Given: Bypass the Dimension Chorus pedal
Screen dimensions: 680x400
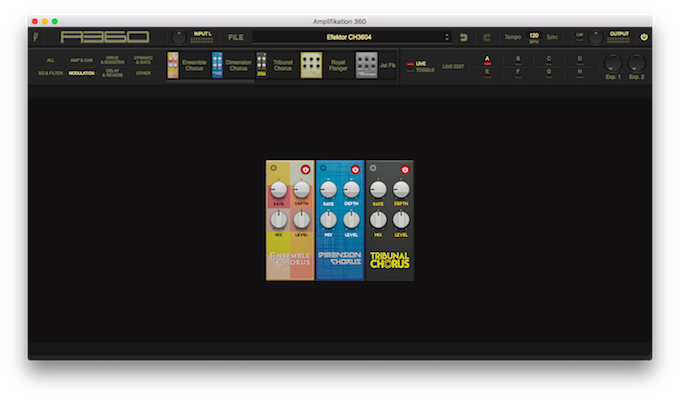Looking at the screenshot, I should [355, 170].
